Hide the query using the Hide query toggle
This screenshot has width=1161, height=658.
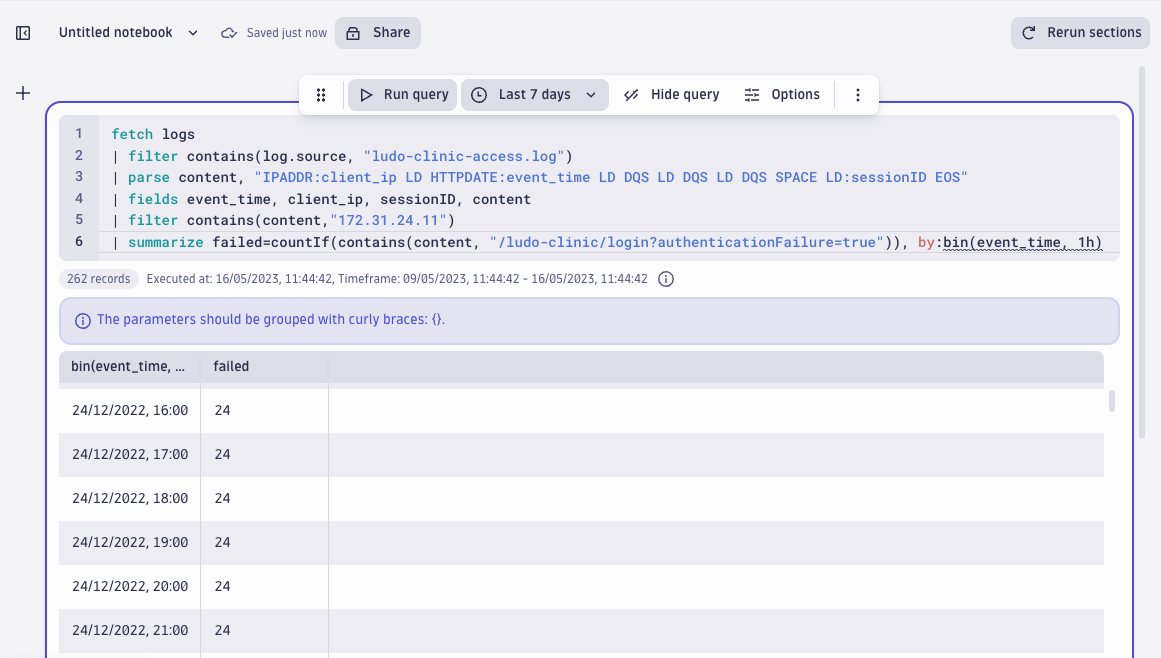click(x=670, y=94)
